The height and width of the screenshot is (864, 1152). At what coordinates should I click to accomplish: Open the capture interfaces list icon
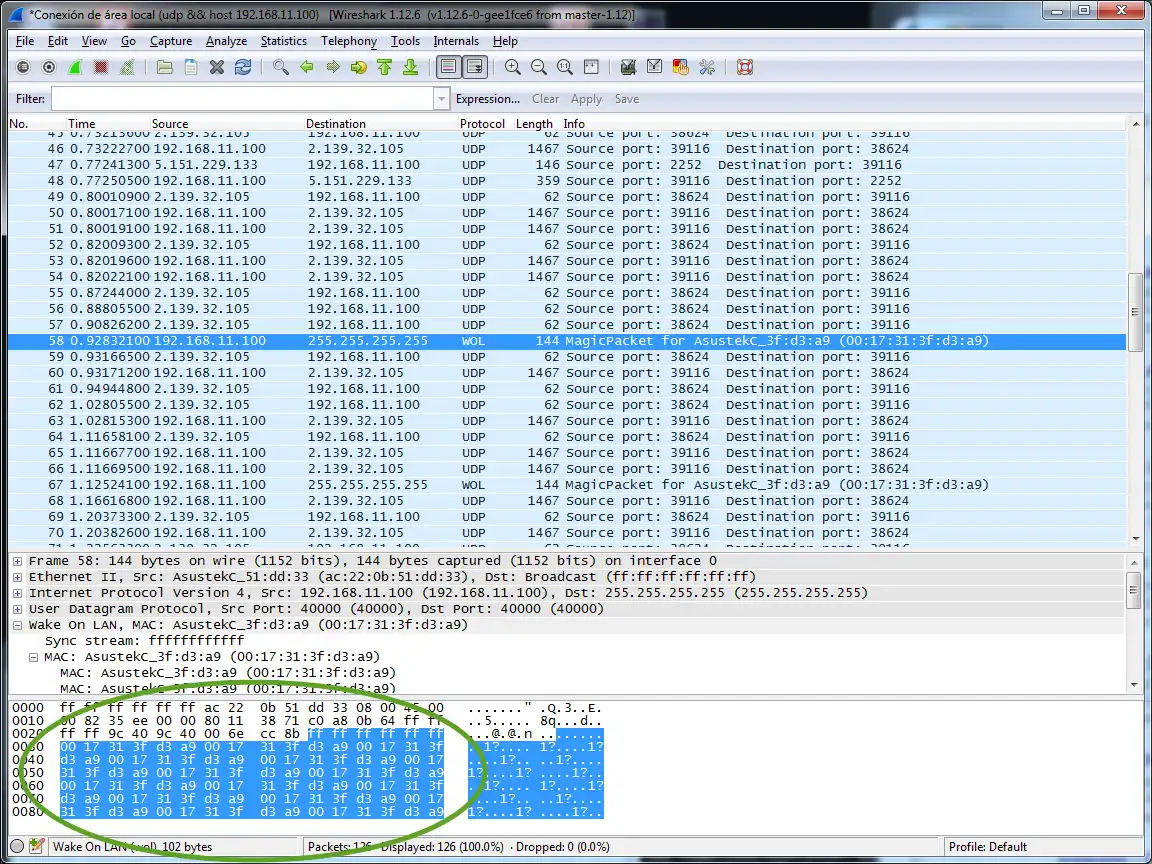coord(24,68)
